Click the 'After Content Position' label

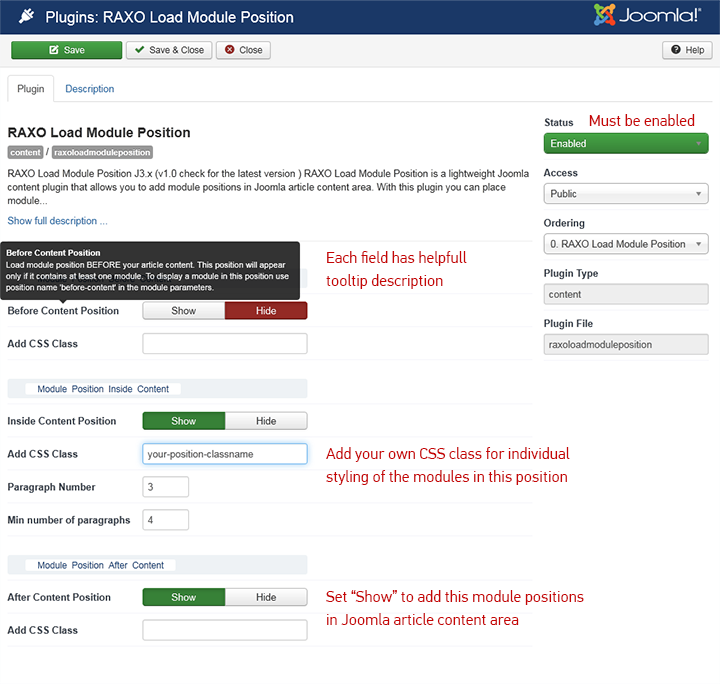(59, 597)
